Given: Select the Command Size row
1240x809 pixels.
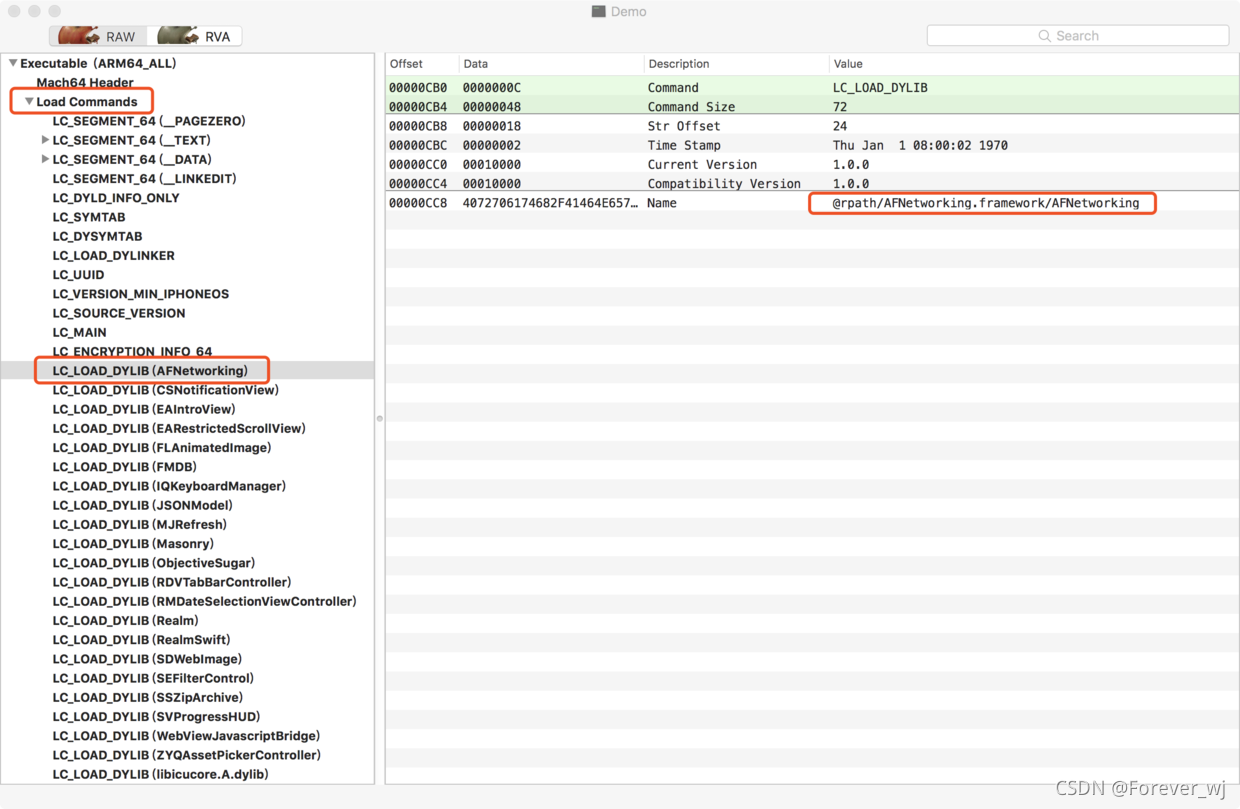Looking at the screenshot, I should (812, 107).
